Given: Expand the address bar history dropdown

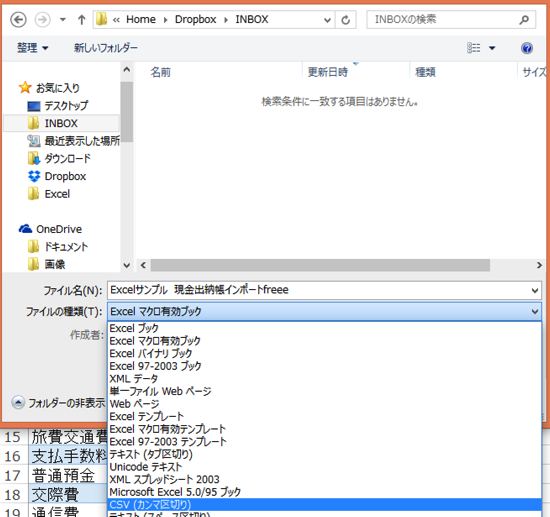Looking at the screenshot, I should pyautogui.click(x=327, y=20).
